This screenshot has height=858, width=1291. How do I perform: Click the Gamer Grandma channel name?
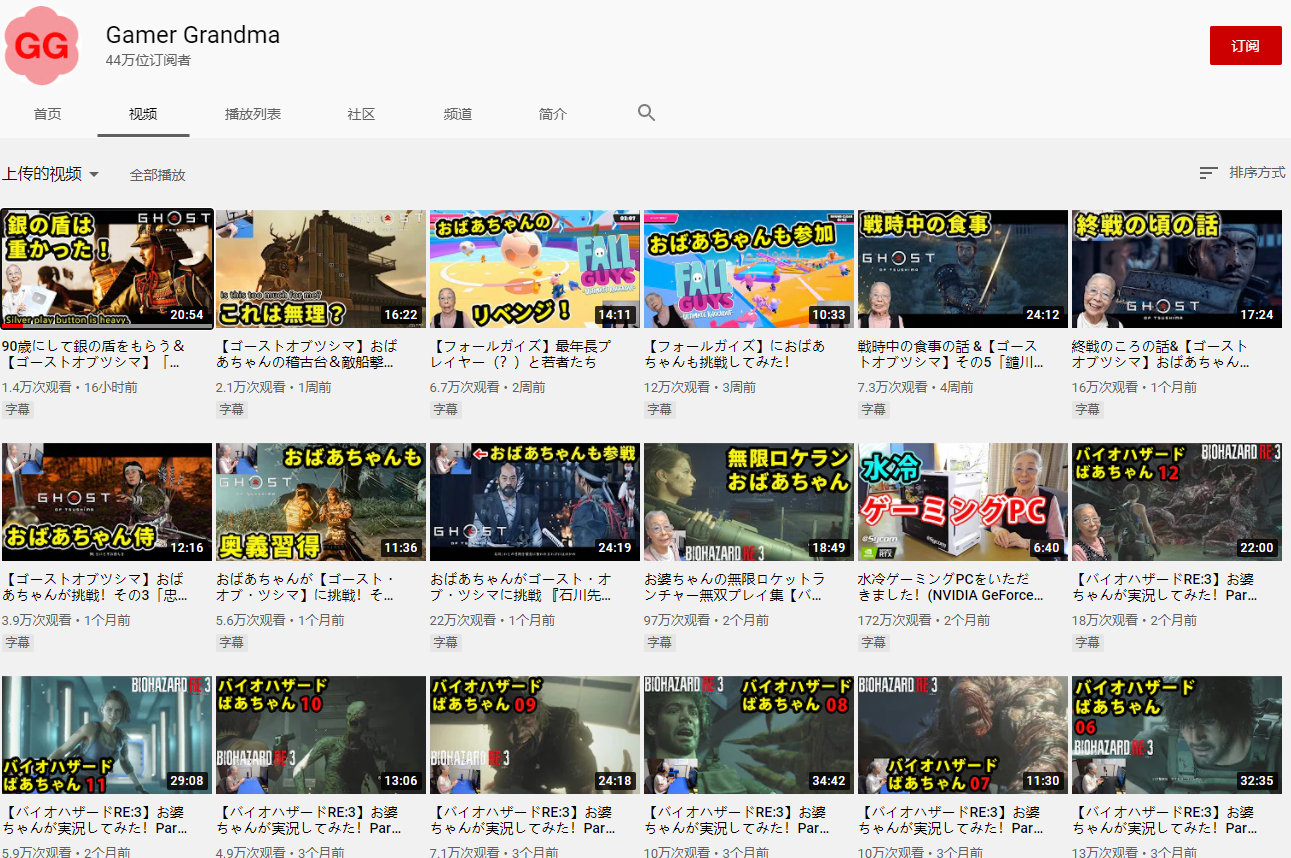(193, 35)
